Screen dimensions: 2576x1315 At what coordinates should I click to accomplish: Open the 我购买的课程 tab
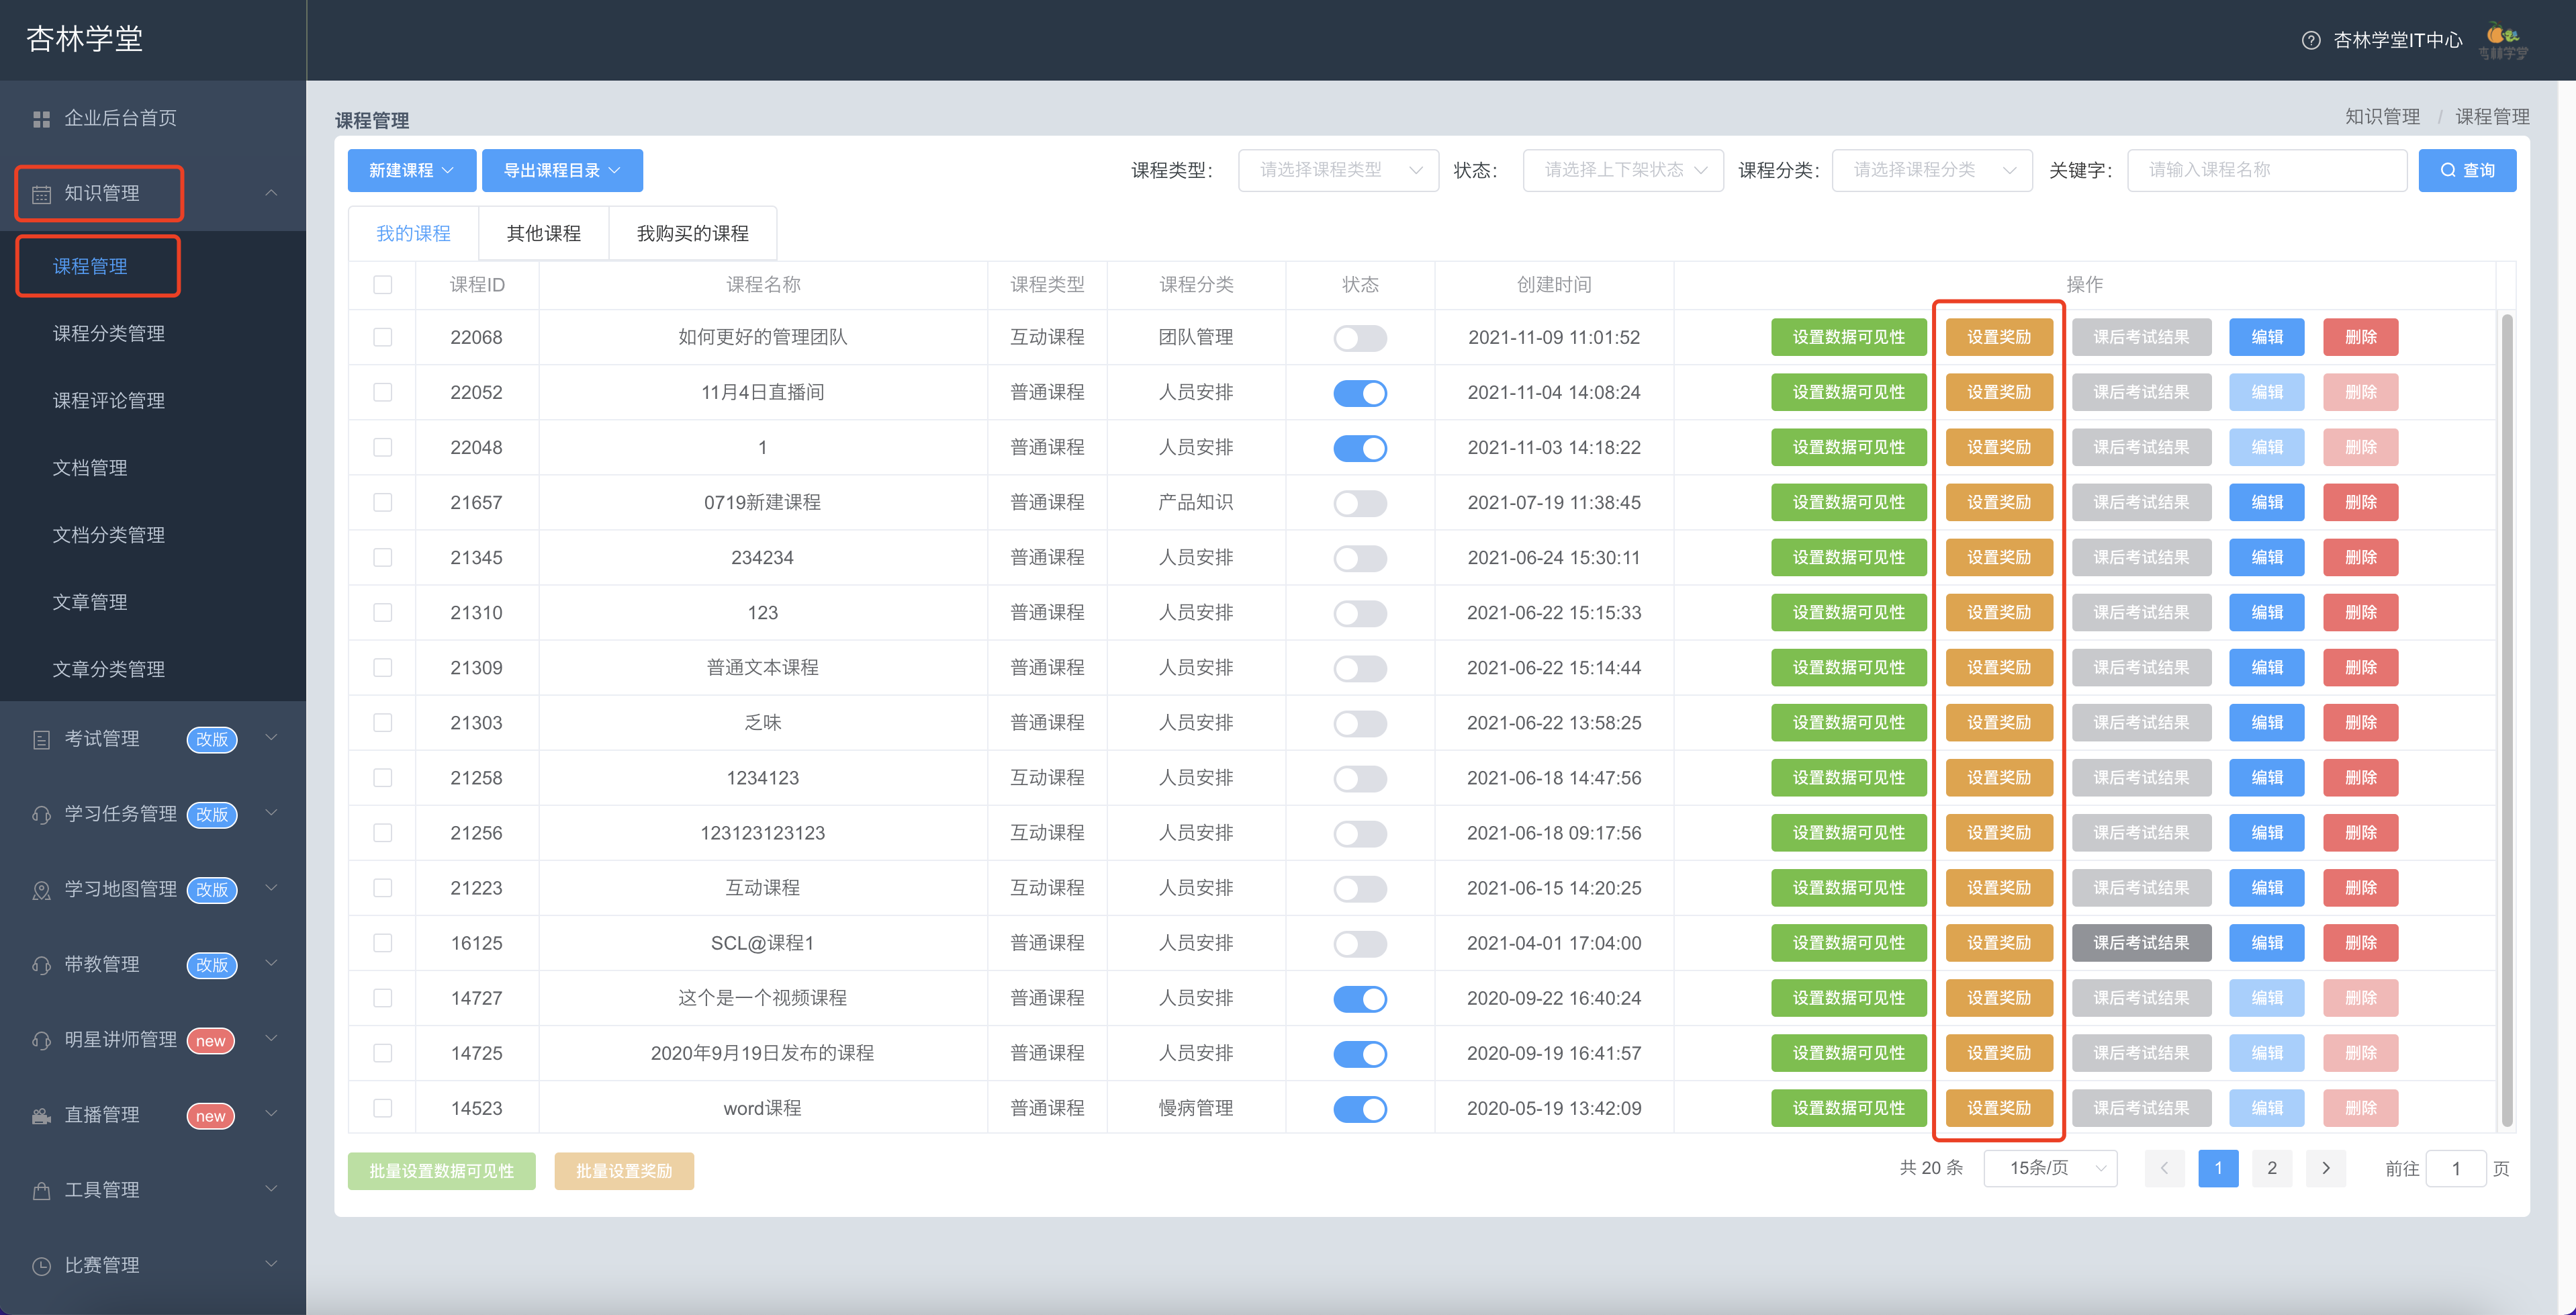692,233
